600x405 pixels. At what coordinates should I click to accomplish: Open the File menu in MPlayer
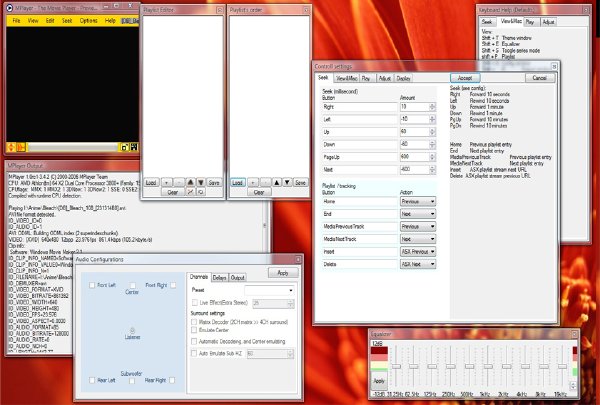coord(16,21)
